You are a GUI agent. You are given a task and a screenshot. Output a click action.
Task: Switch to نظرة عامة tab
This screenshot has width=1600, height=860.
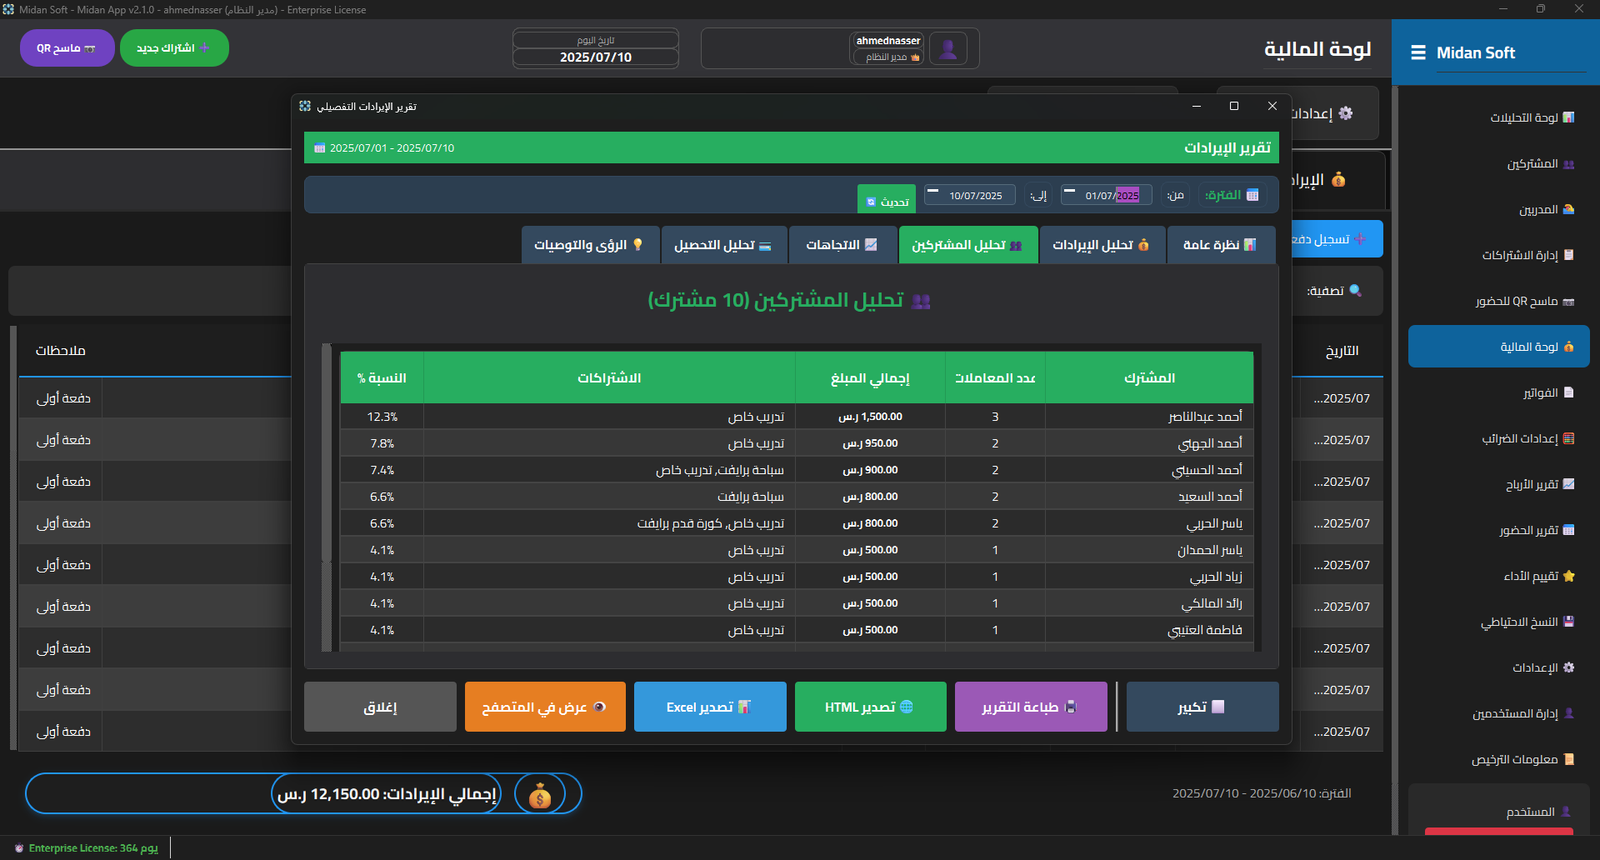coord(1221,245)
